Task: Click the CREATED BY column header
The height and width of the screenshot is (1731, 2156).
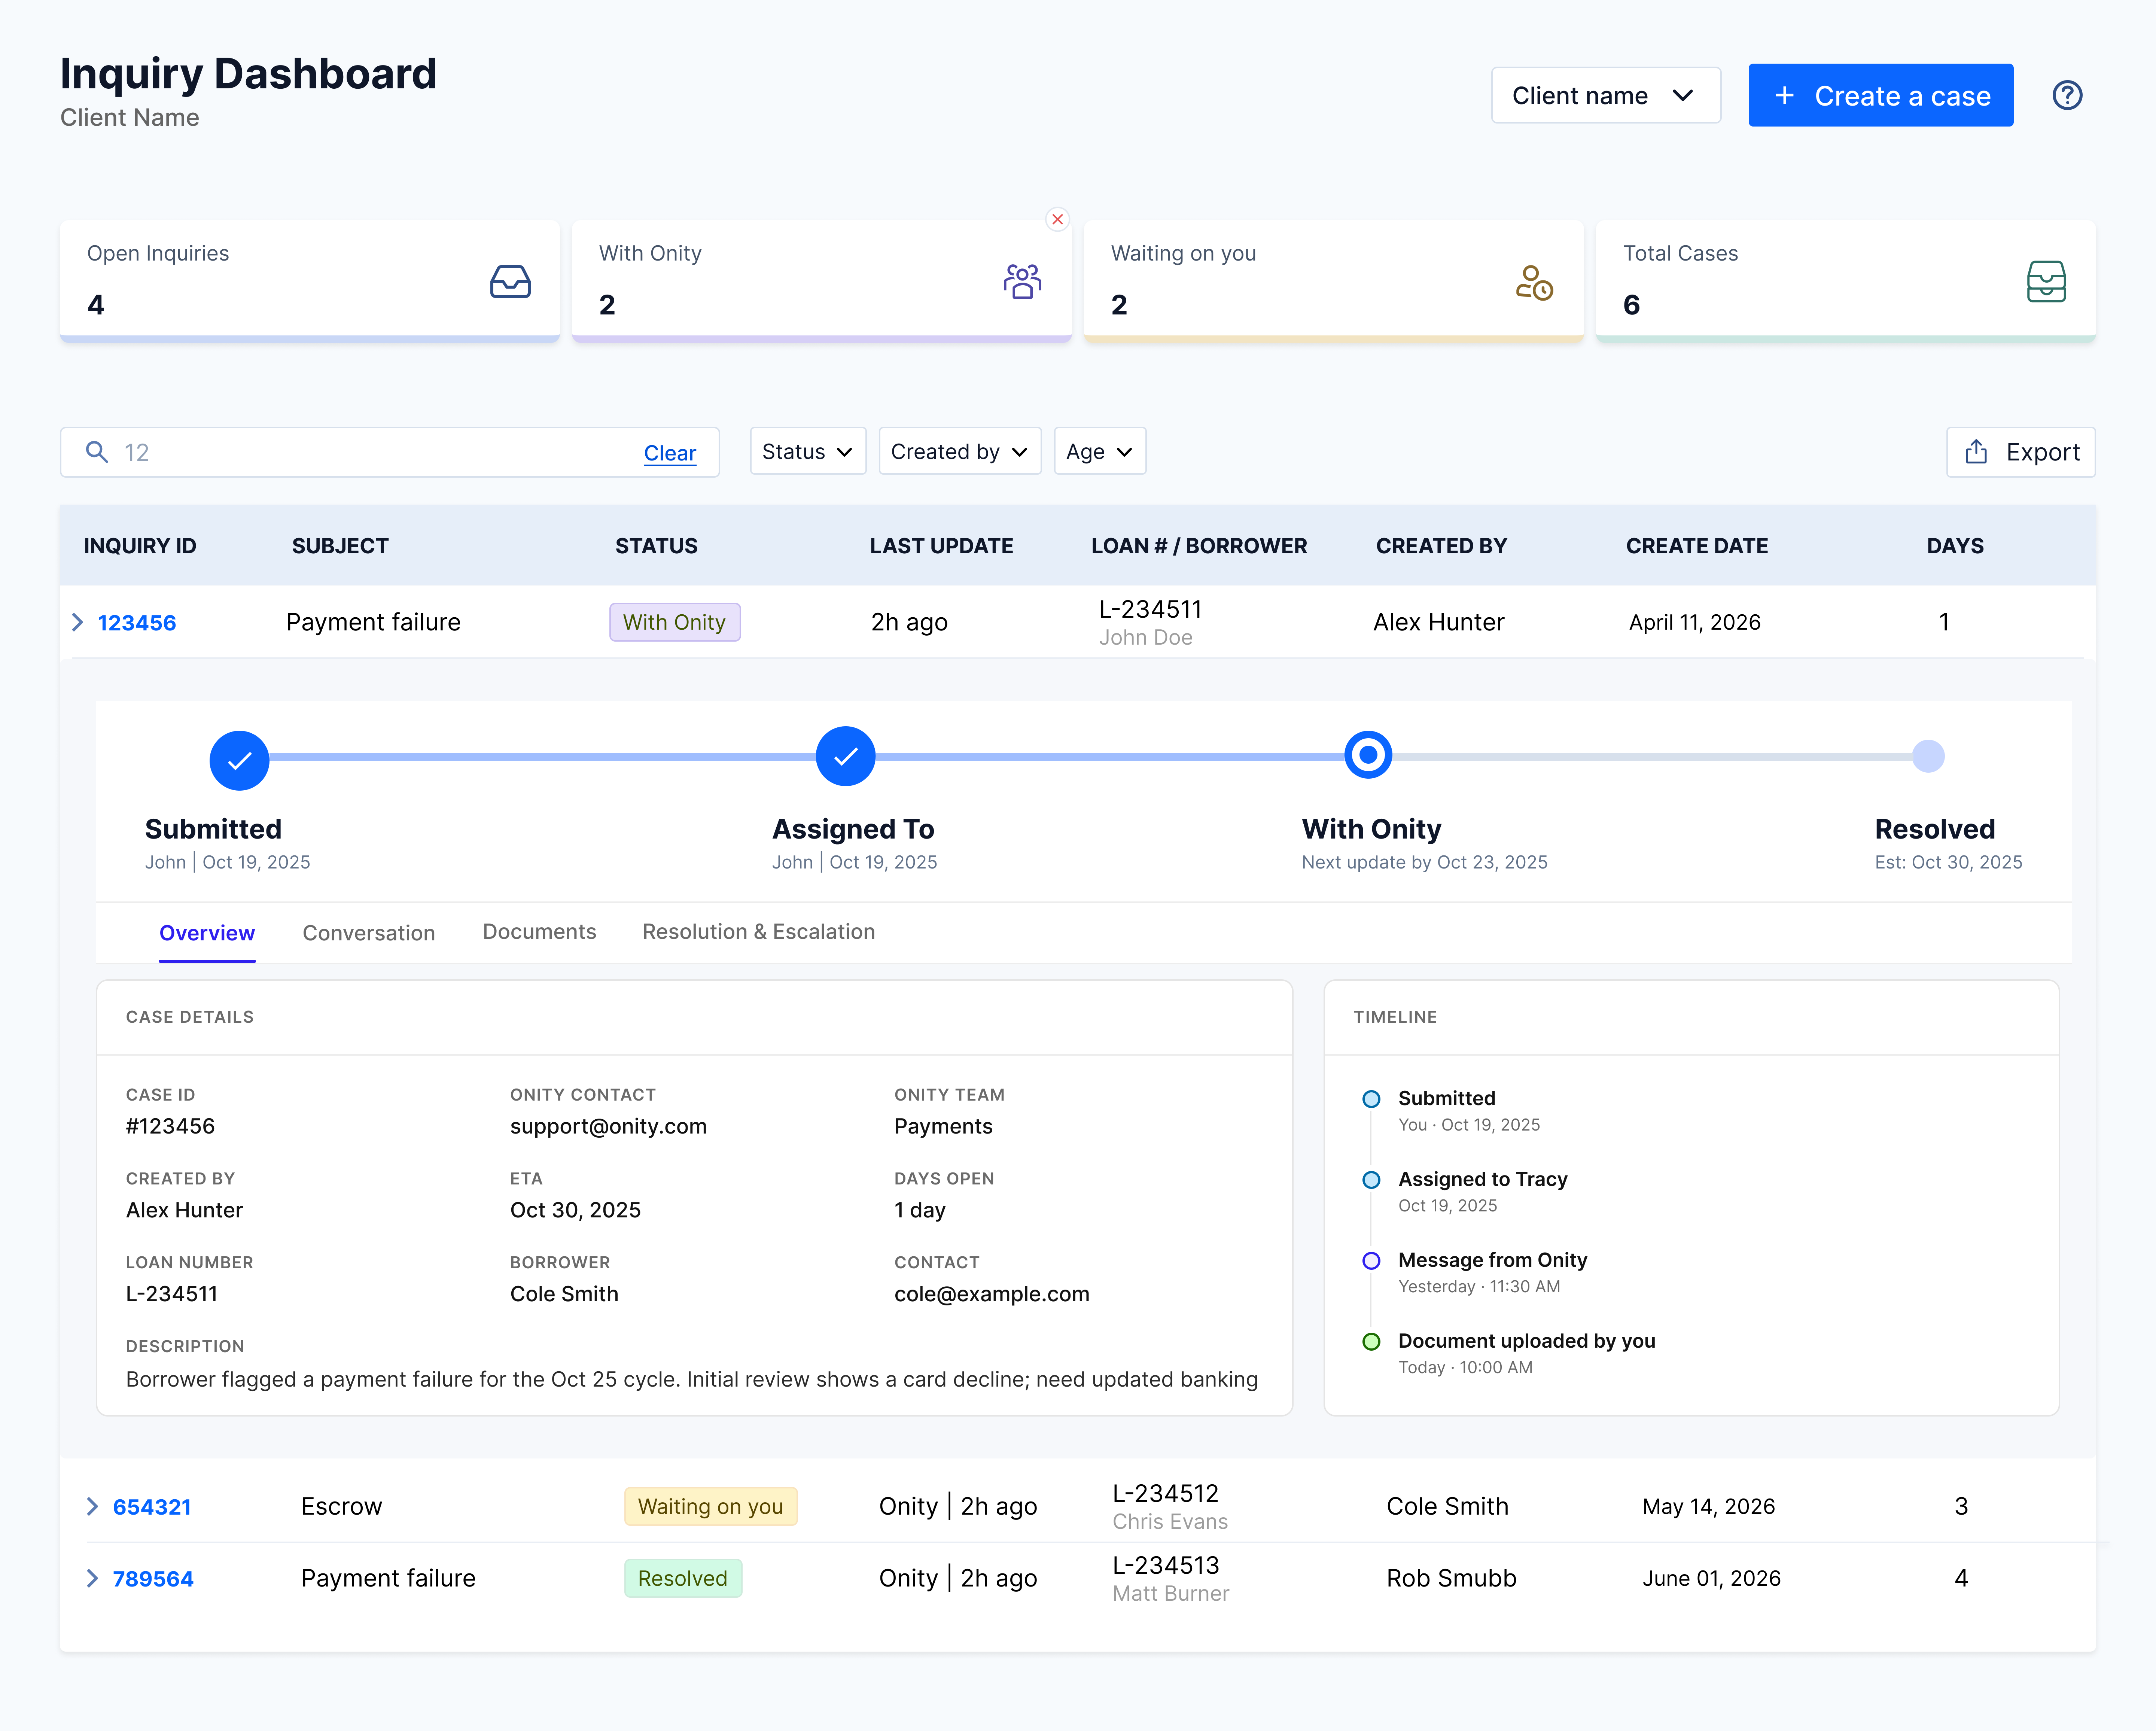Action: [1441, 546]
